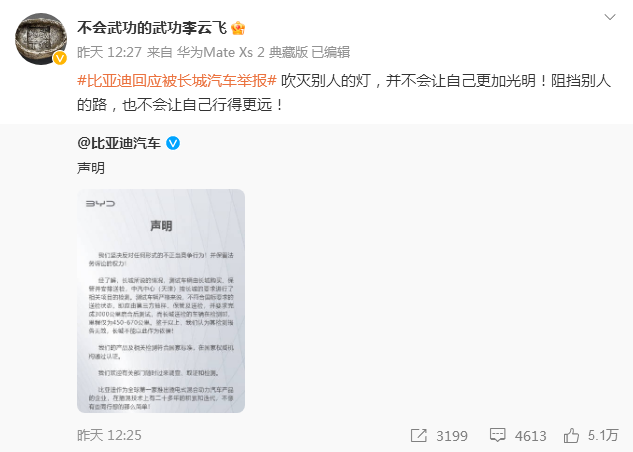
Task: Open the 3199 reposts count
Action: [452, 436]
